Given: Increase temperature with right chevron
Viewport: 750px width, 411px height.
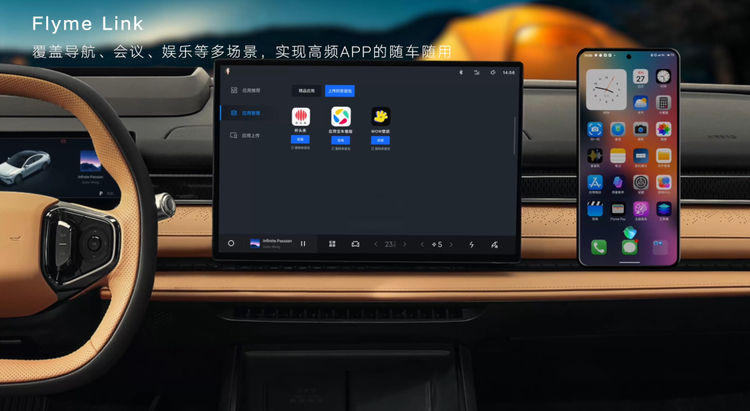Looking at the screenshot, I should click(x=405, y=244).
